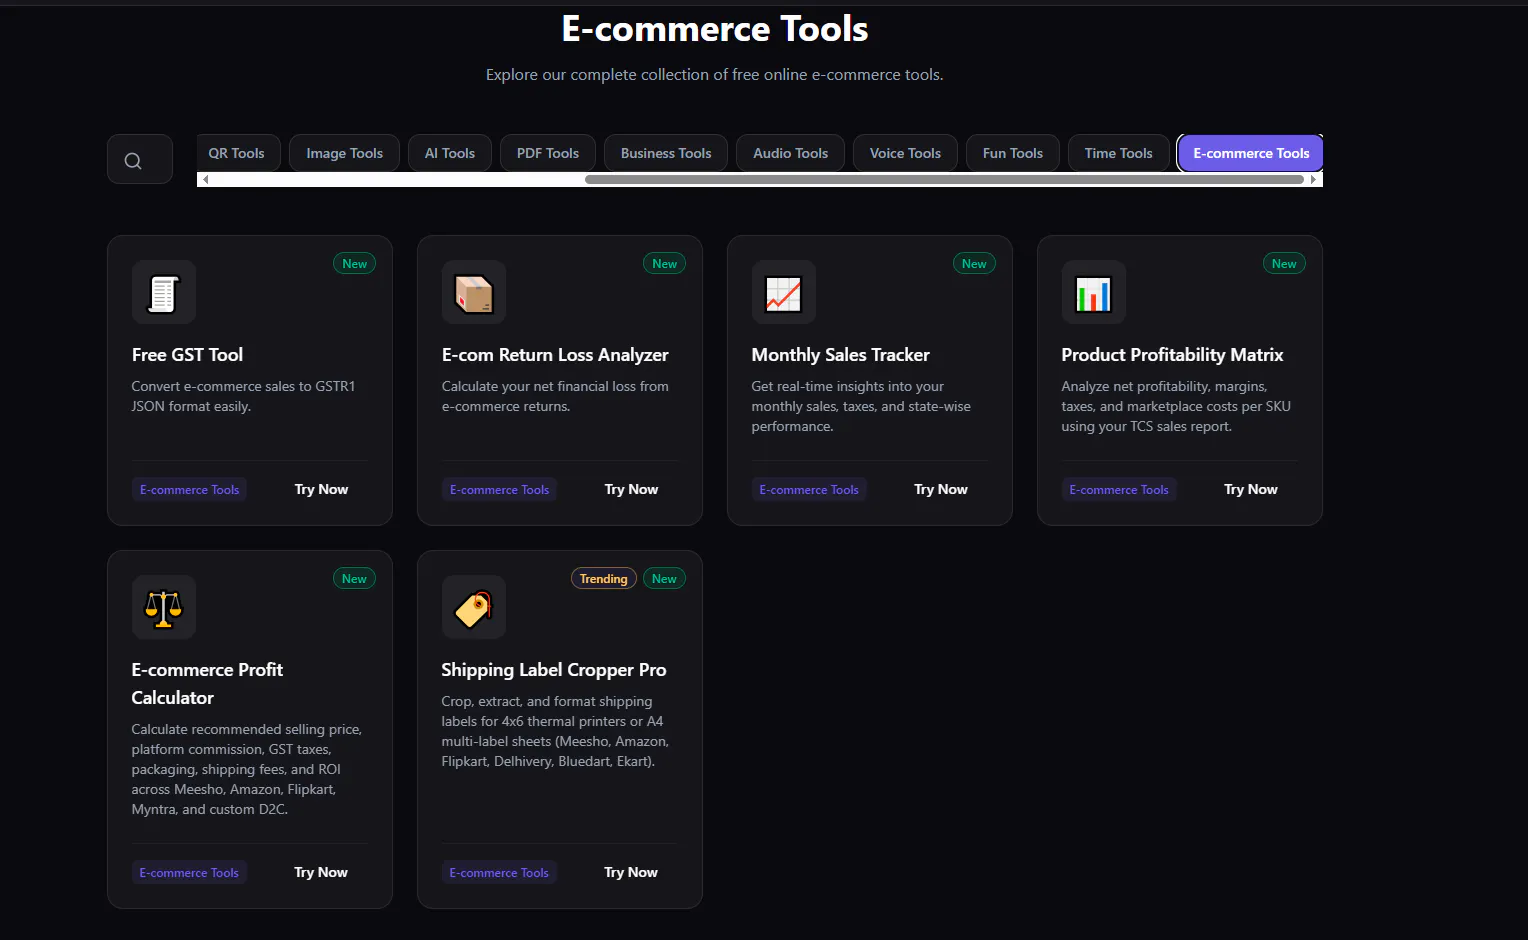Click Try Now on E-com Return Loss Analyzer

click(631, 489)
